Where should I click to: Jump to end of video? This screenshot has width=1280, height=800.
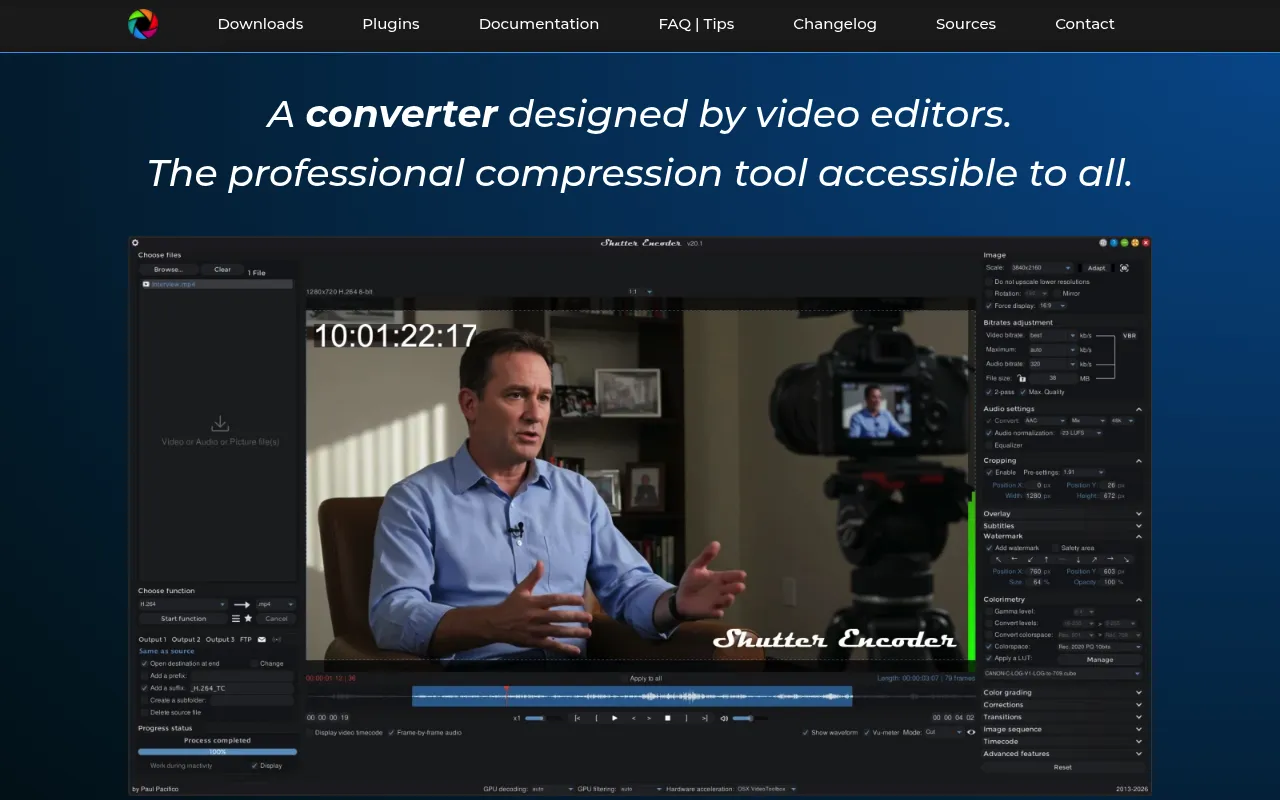coord(704,718)
